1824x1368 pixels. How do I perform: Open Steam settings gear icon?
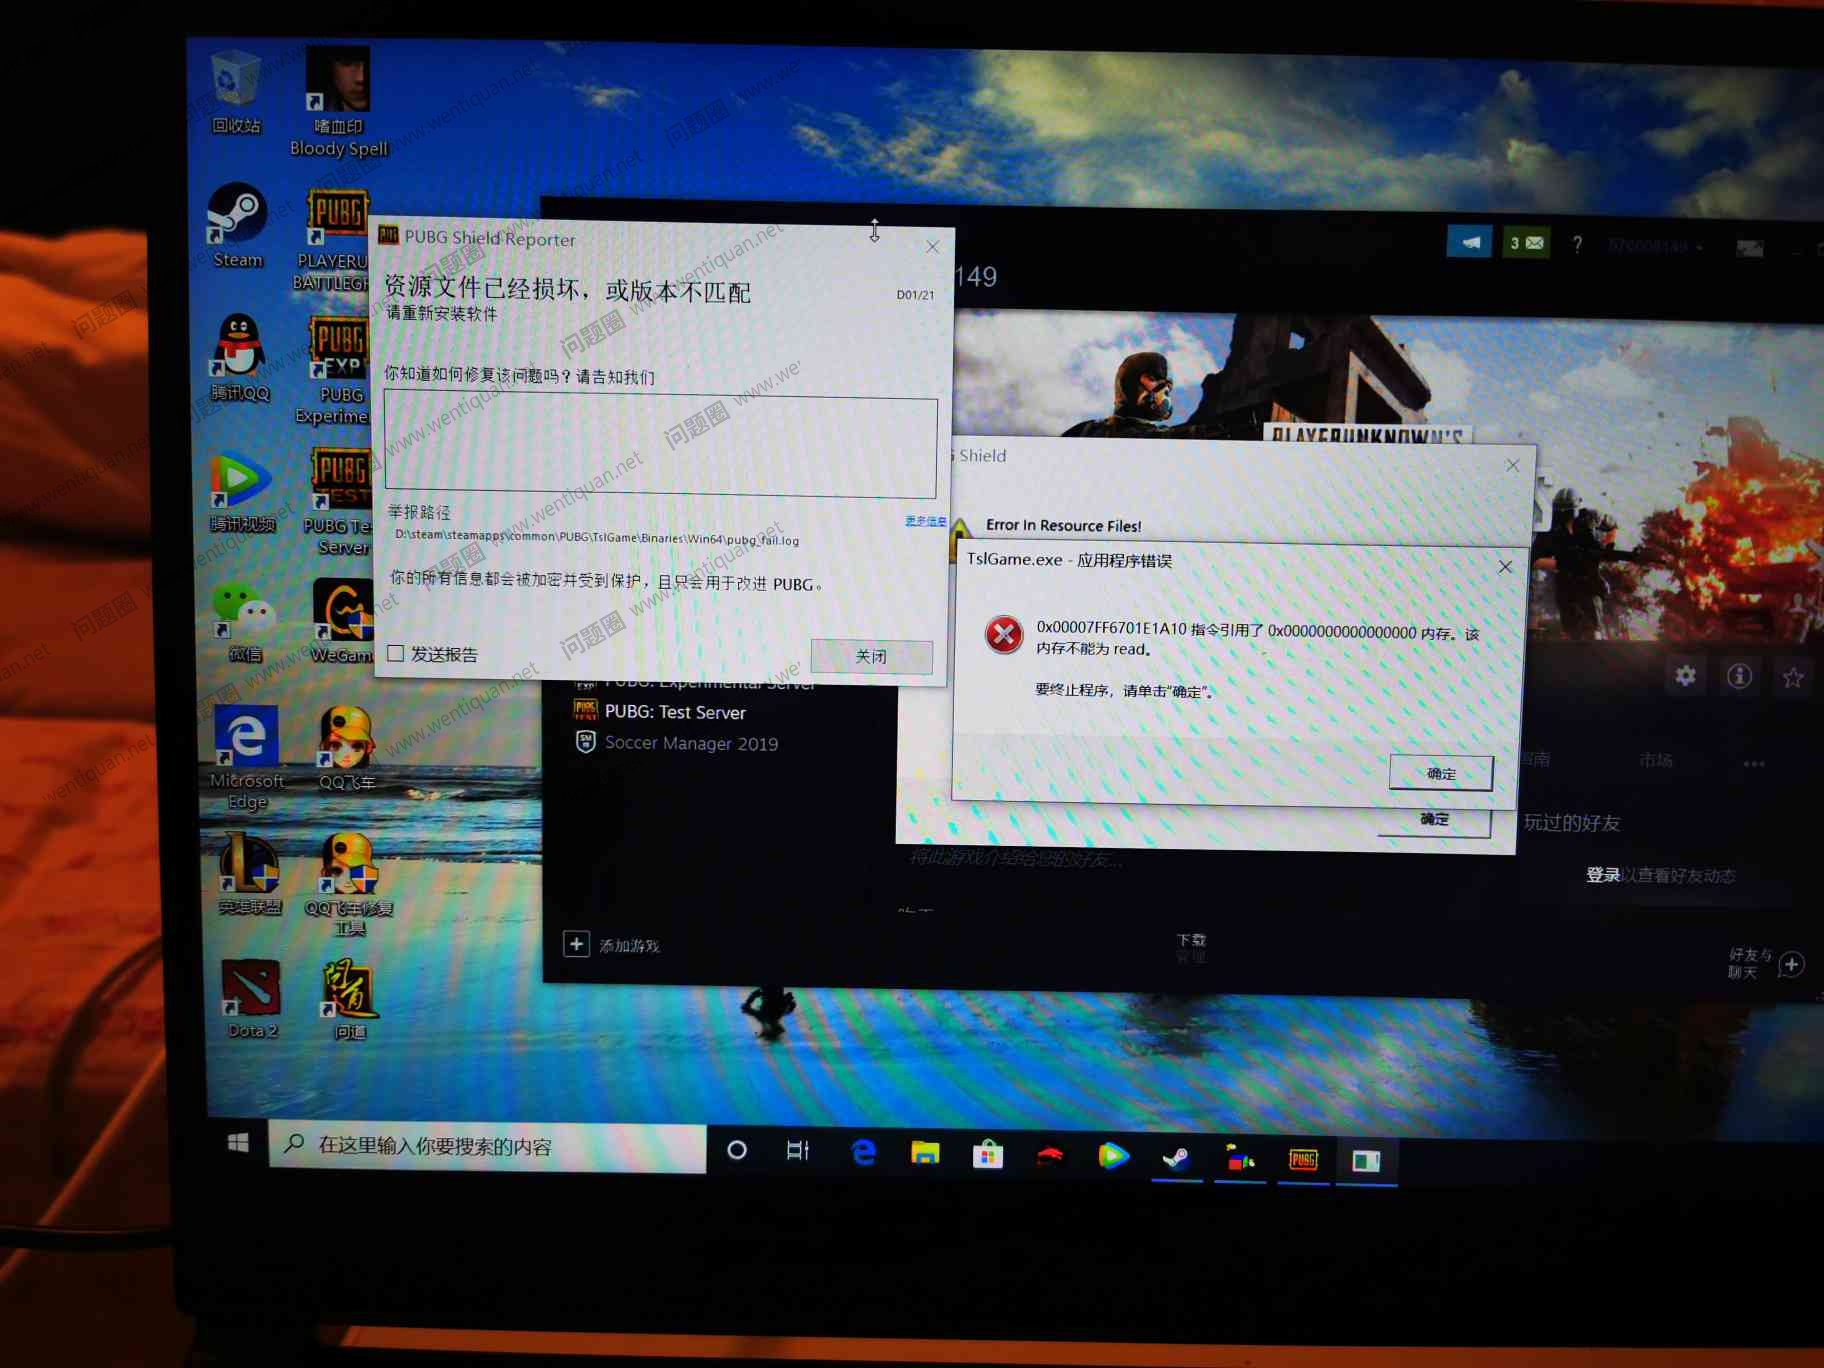coord(1685,676)
